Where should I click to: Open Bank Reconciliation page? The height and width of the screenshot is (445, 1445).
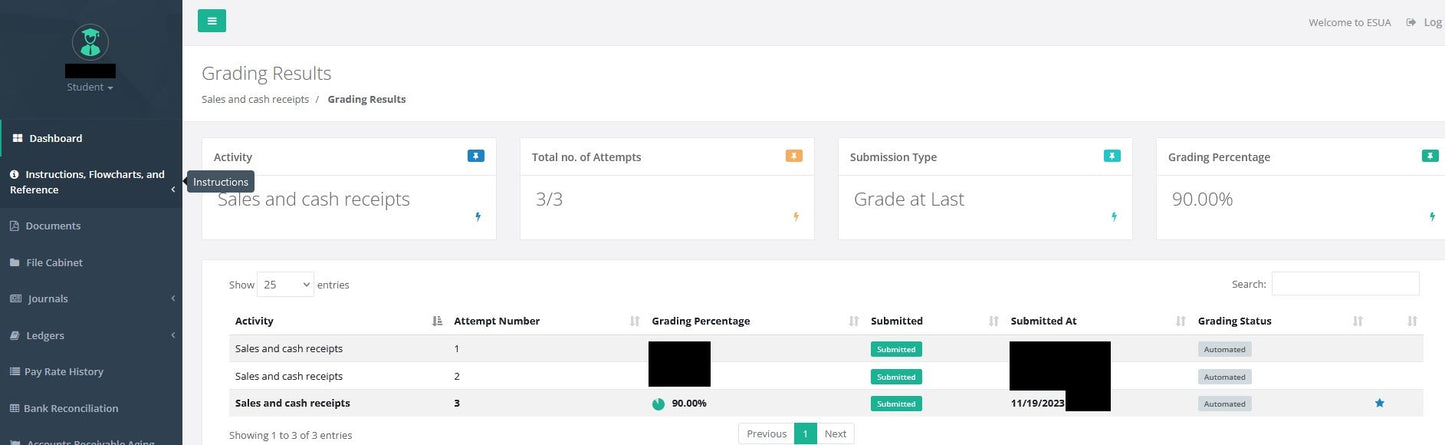(x=91, y=408)
